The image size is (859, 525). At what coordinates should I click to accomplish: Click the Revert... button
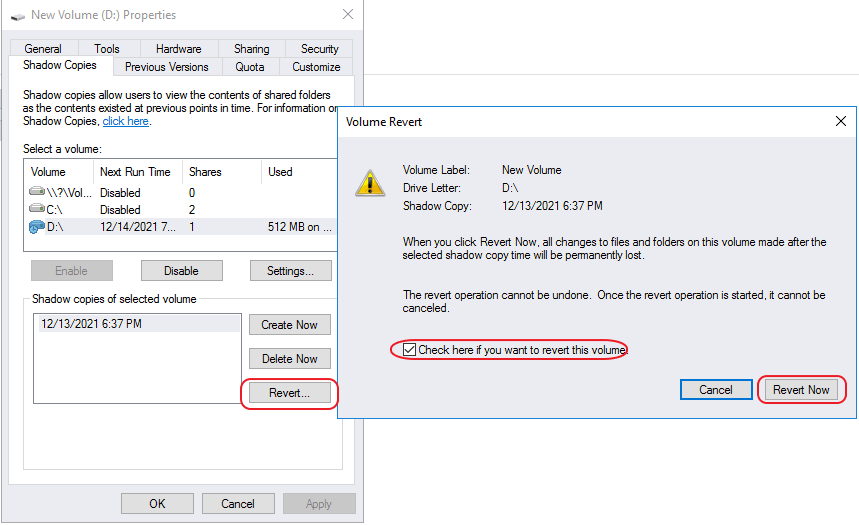coord(290,393)
